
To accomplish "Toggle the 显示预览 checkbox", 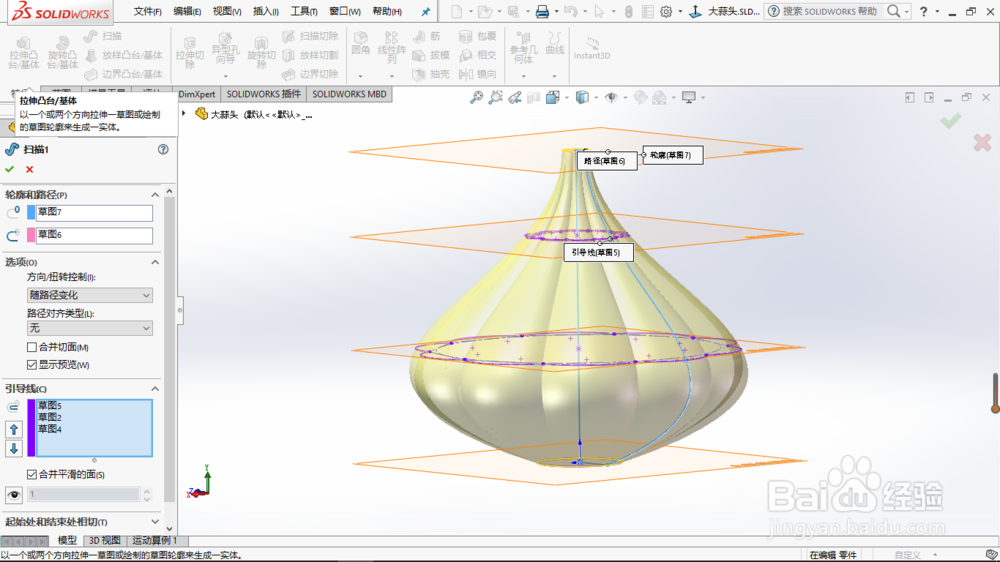I will tap(31, 365).
